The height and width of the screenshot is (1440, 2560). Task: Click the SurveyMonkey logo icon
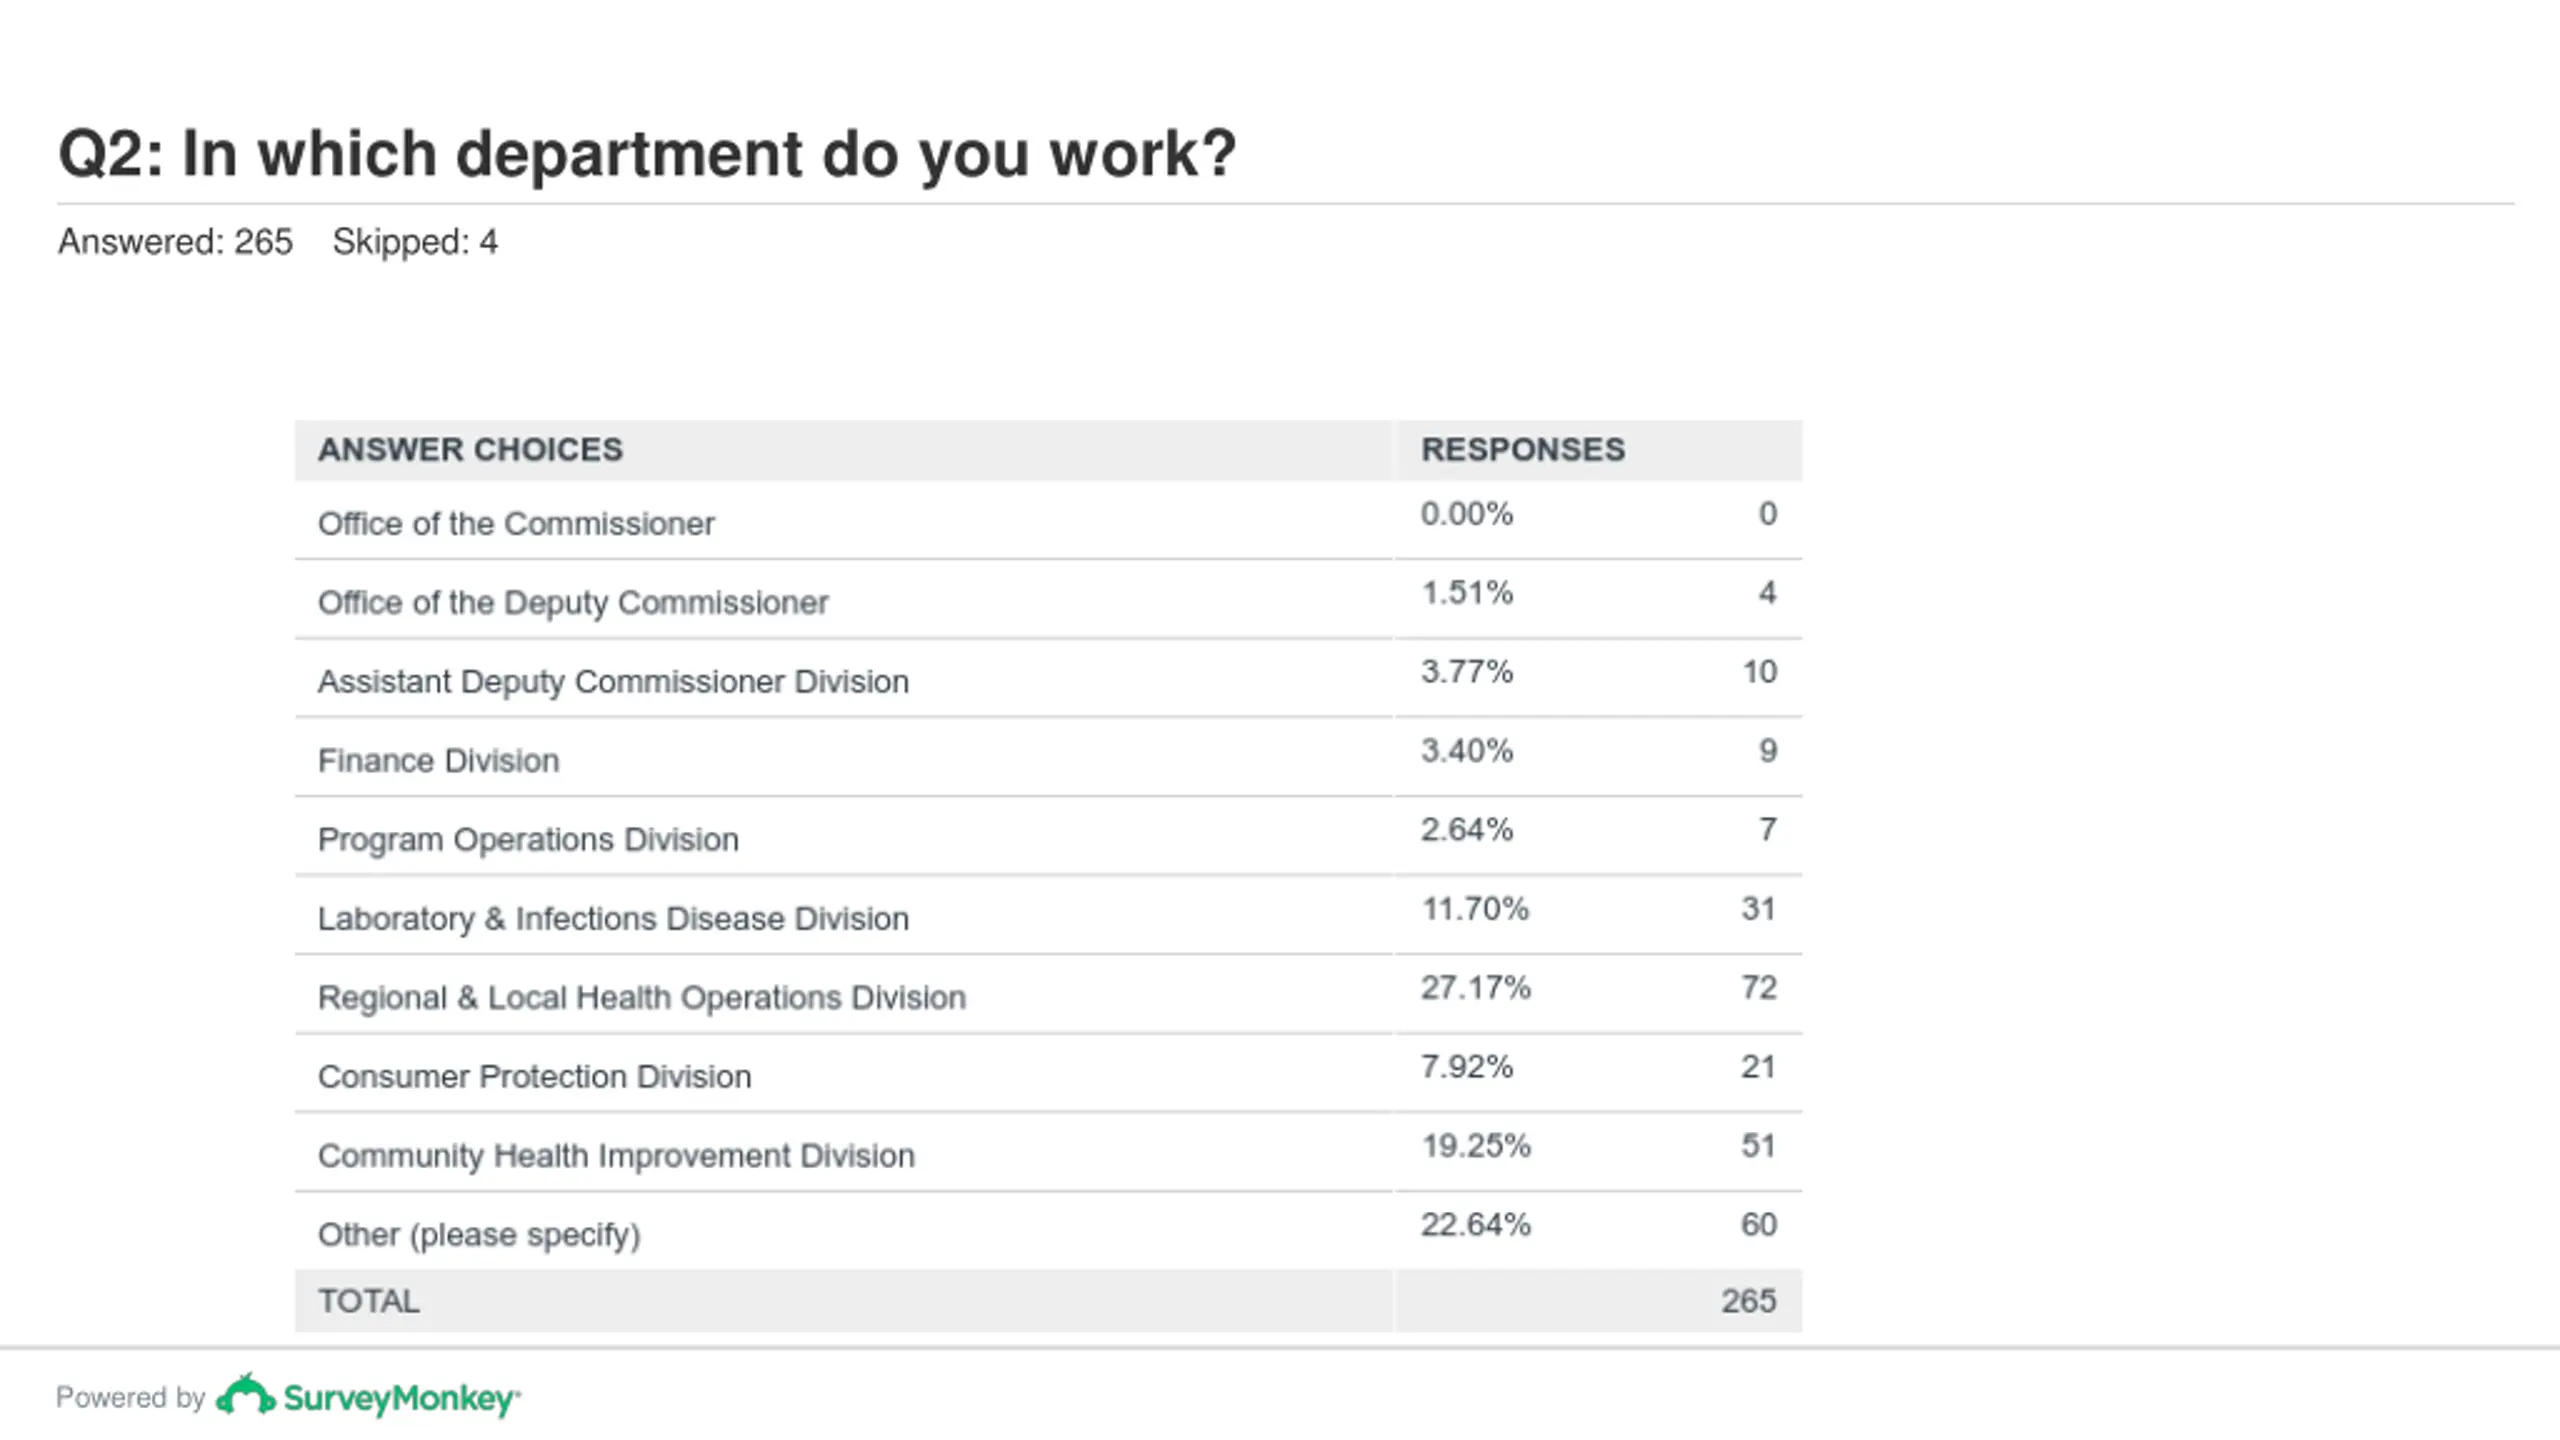coord(245,1395)
